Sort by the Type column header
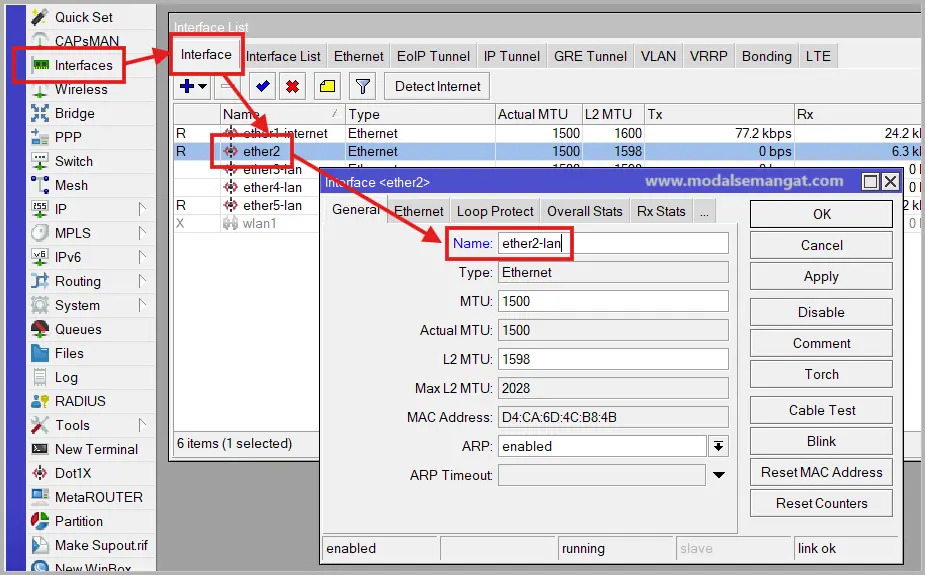This screenshot has width=925, height=575. (x=419, y=114)
